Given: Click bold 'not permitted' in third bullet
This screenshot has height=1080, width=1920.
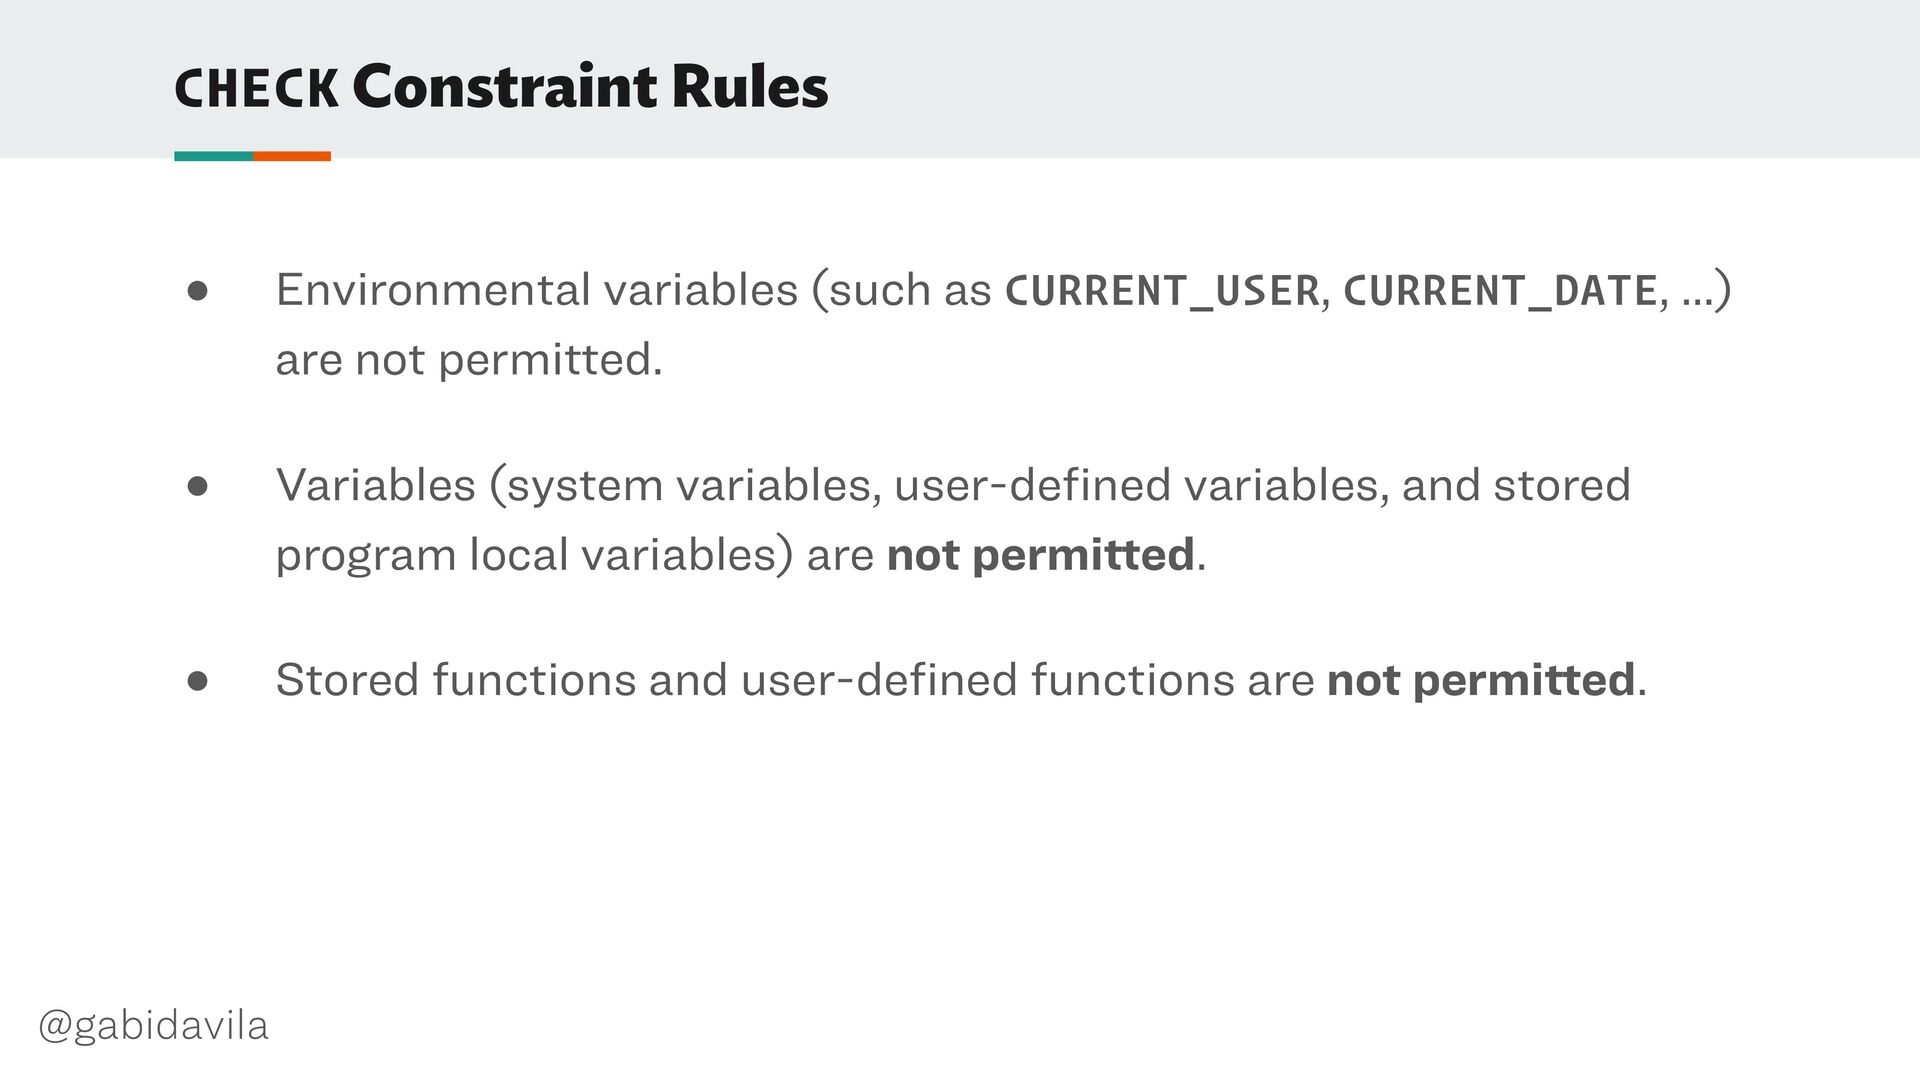Looking at the screenshot, I should (1481, 680).
